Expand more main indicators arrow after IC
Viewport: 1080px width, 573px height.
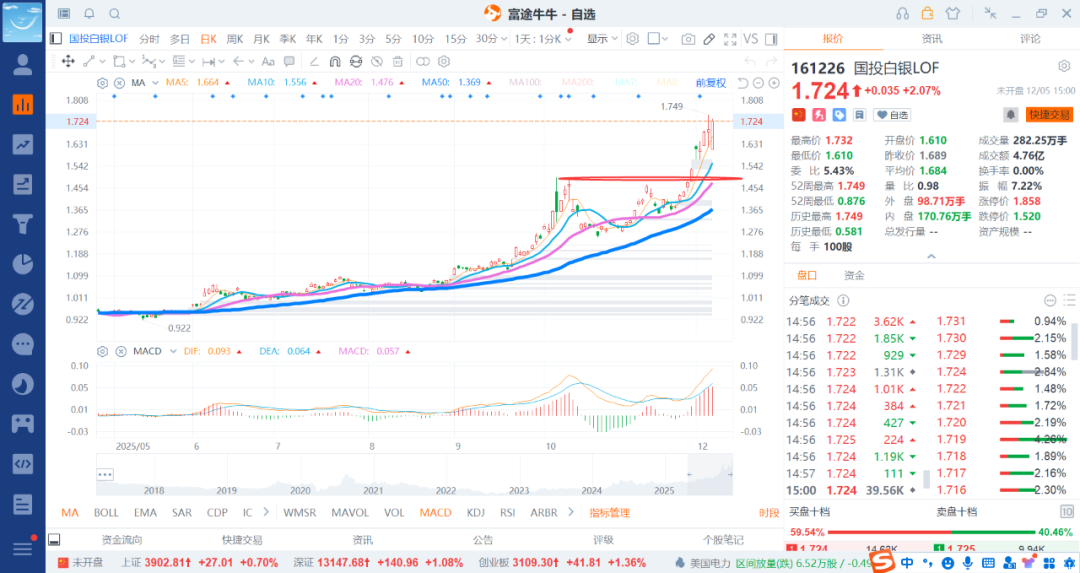tap(266, 512)
